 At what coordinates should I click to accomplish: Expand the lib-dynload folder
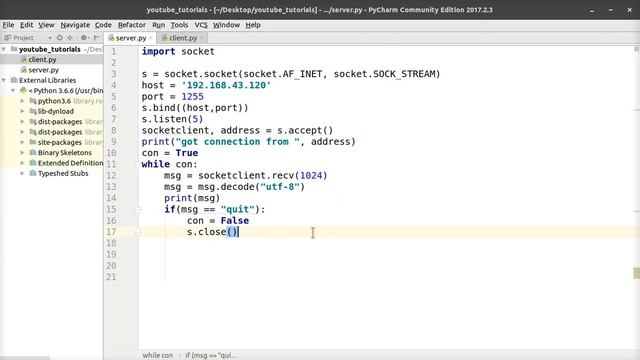[22, 111]
